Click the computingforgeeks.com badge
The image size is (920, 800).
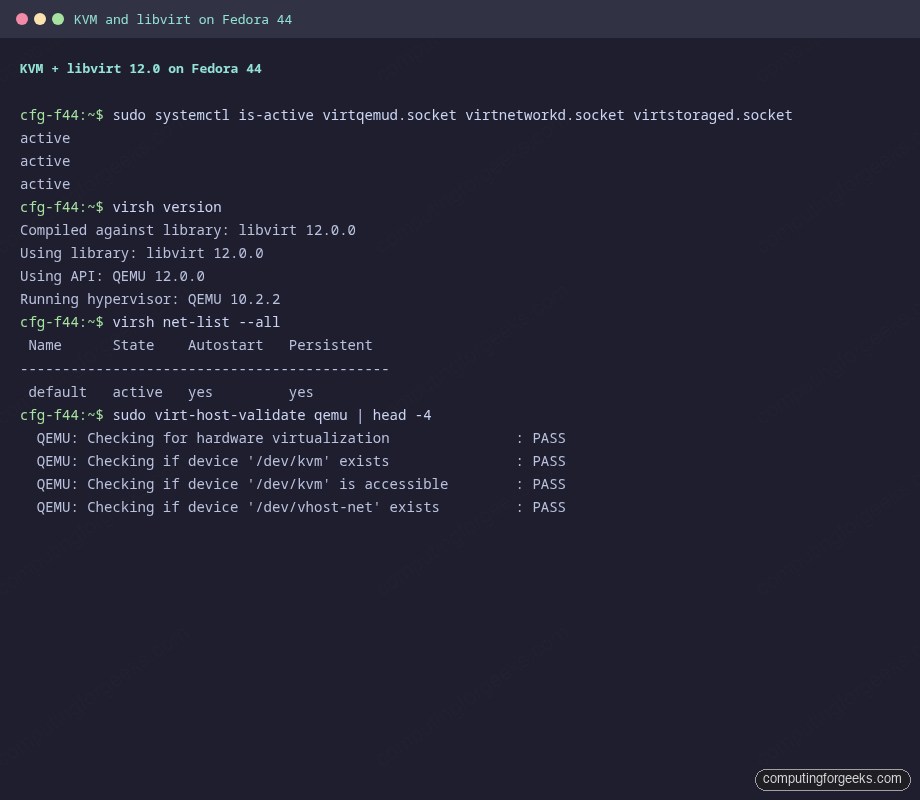tap(832, 779)
